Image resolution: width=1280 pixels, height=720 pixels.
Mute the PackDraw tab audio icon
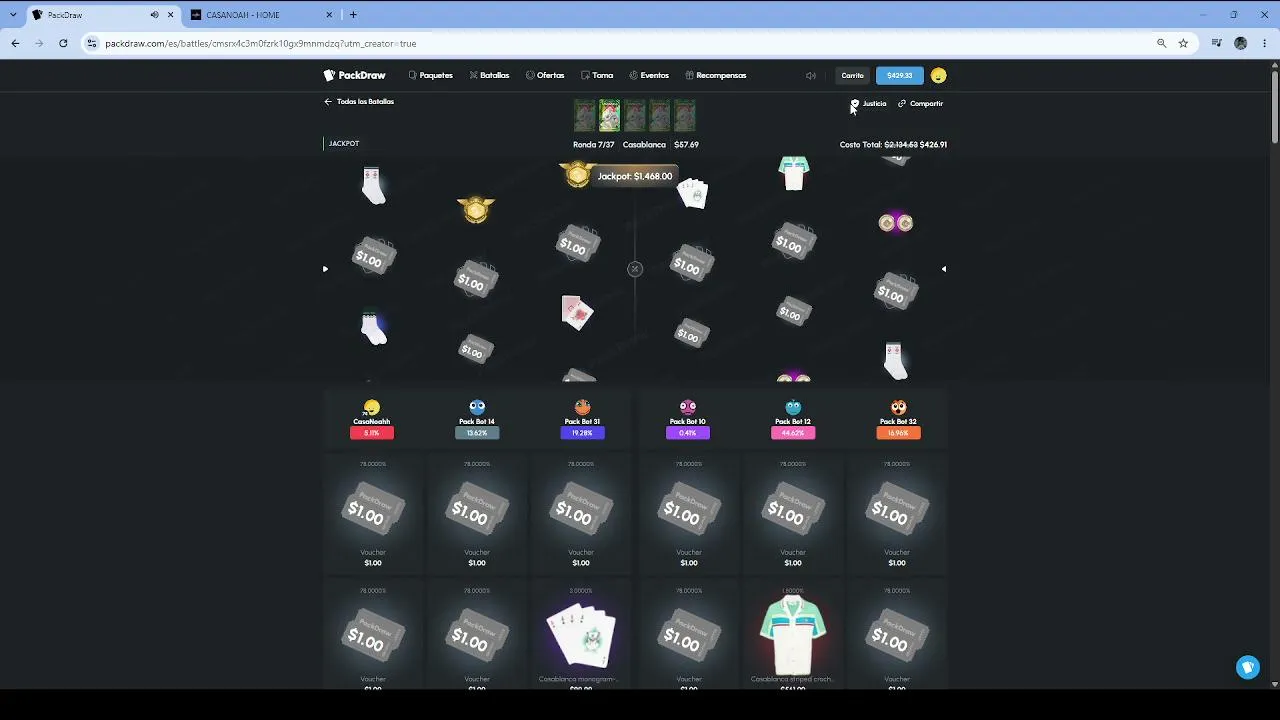[154, 15]
